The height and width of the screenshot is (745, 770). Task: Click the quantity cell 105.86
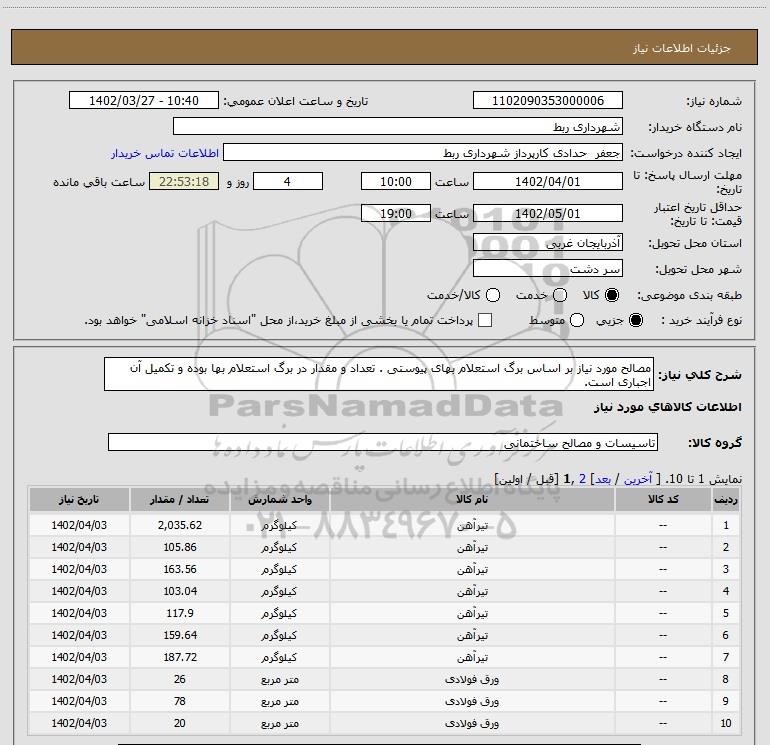(180, 547)
